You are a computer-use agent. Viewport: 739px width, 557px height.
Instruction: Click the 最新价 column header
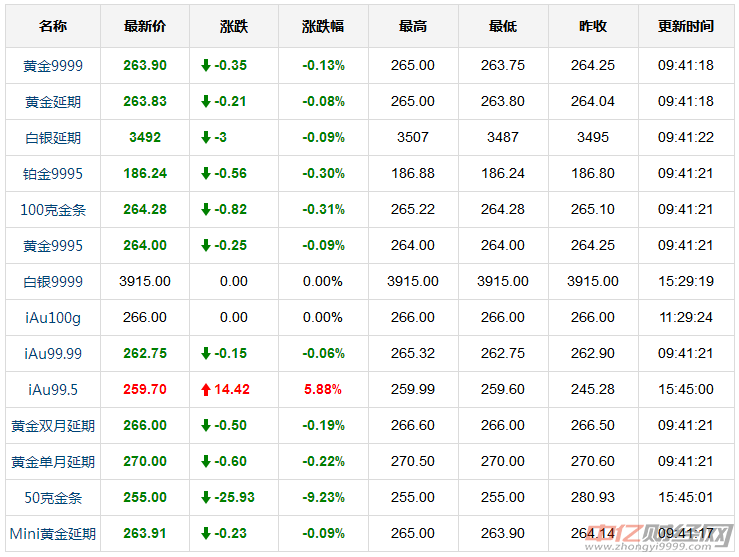[145, 27]
